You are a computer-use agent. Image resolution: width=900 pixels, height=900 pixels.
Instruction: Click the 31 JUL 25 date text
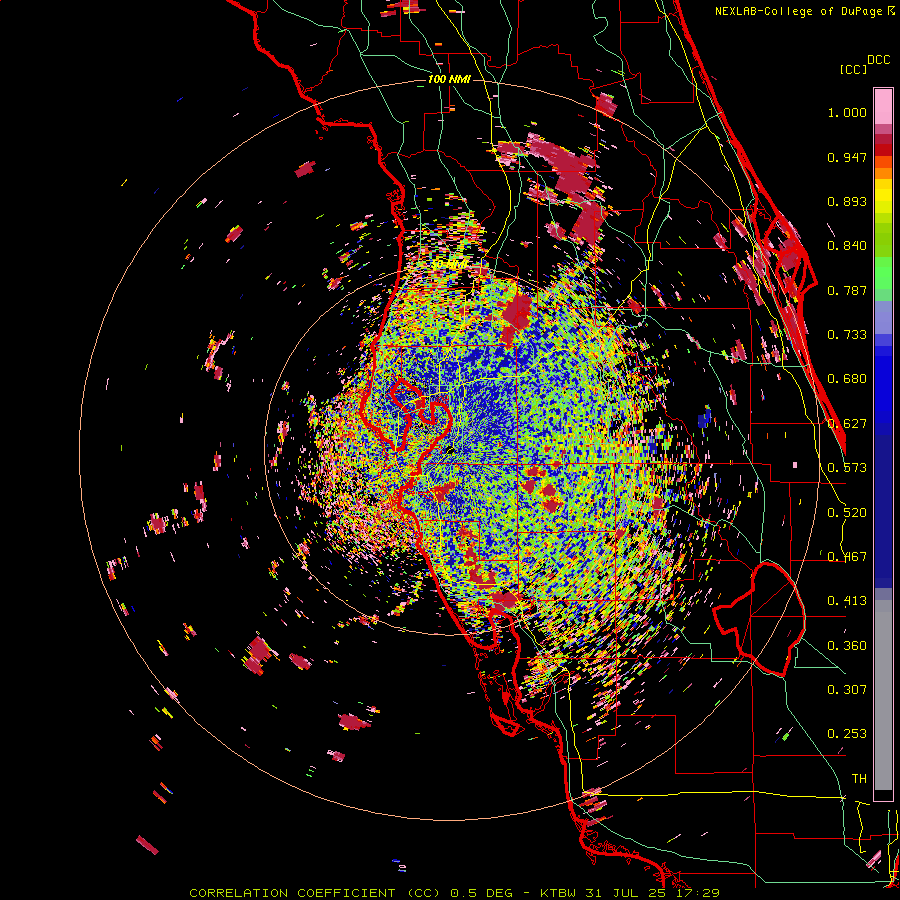[627, 893]
